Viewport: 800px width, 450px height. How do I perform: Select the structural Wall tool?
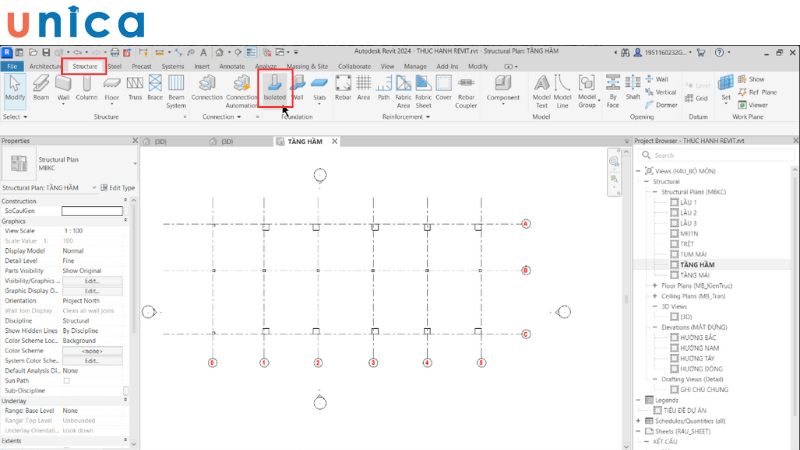point(63,88)
